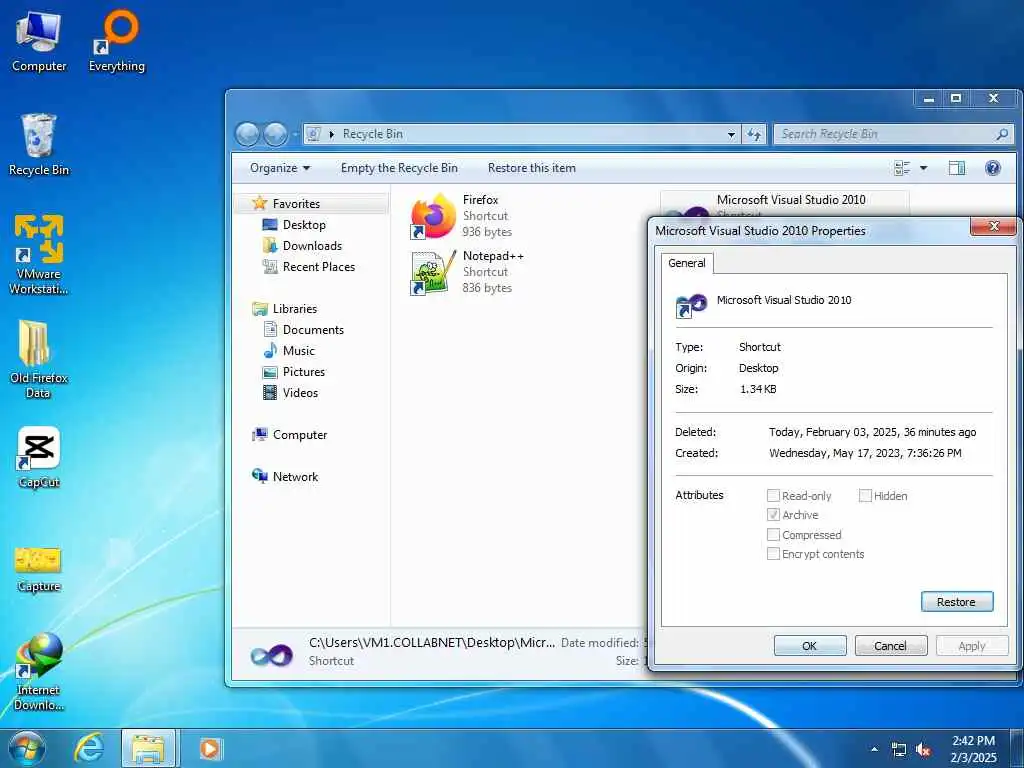Open the Videos library
This screenshot has width=1024, height=768.
point(300,392)
